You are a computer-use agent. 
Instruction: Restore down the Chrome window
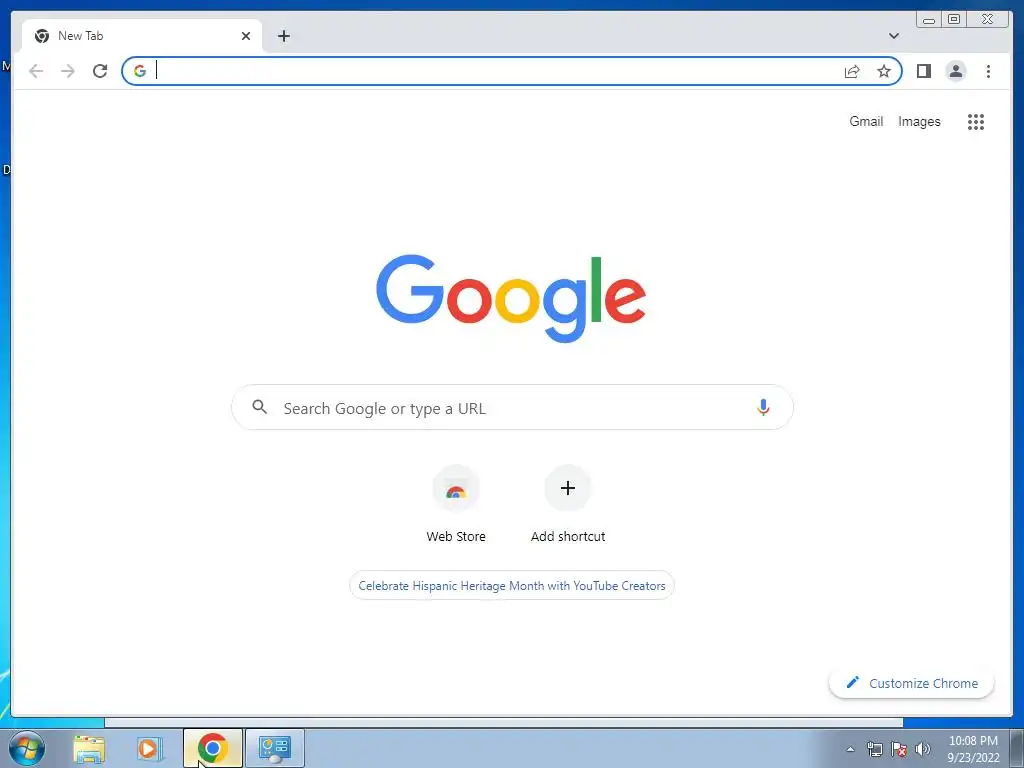pos(953,20)
